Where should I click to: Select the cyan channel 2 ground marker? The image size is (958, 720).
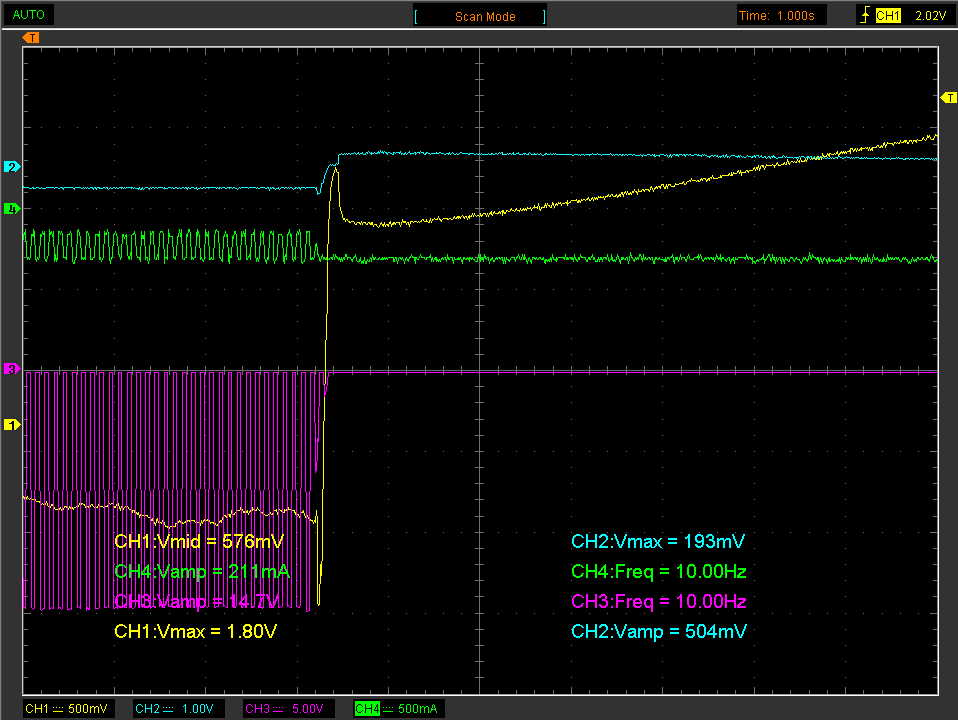click(12, 167)
